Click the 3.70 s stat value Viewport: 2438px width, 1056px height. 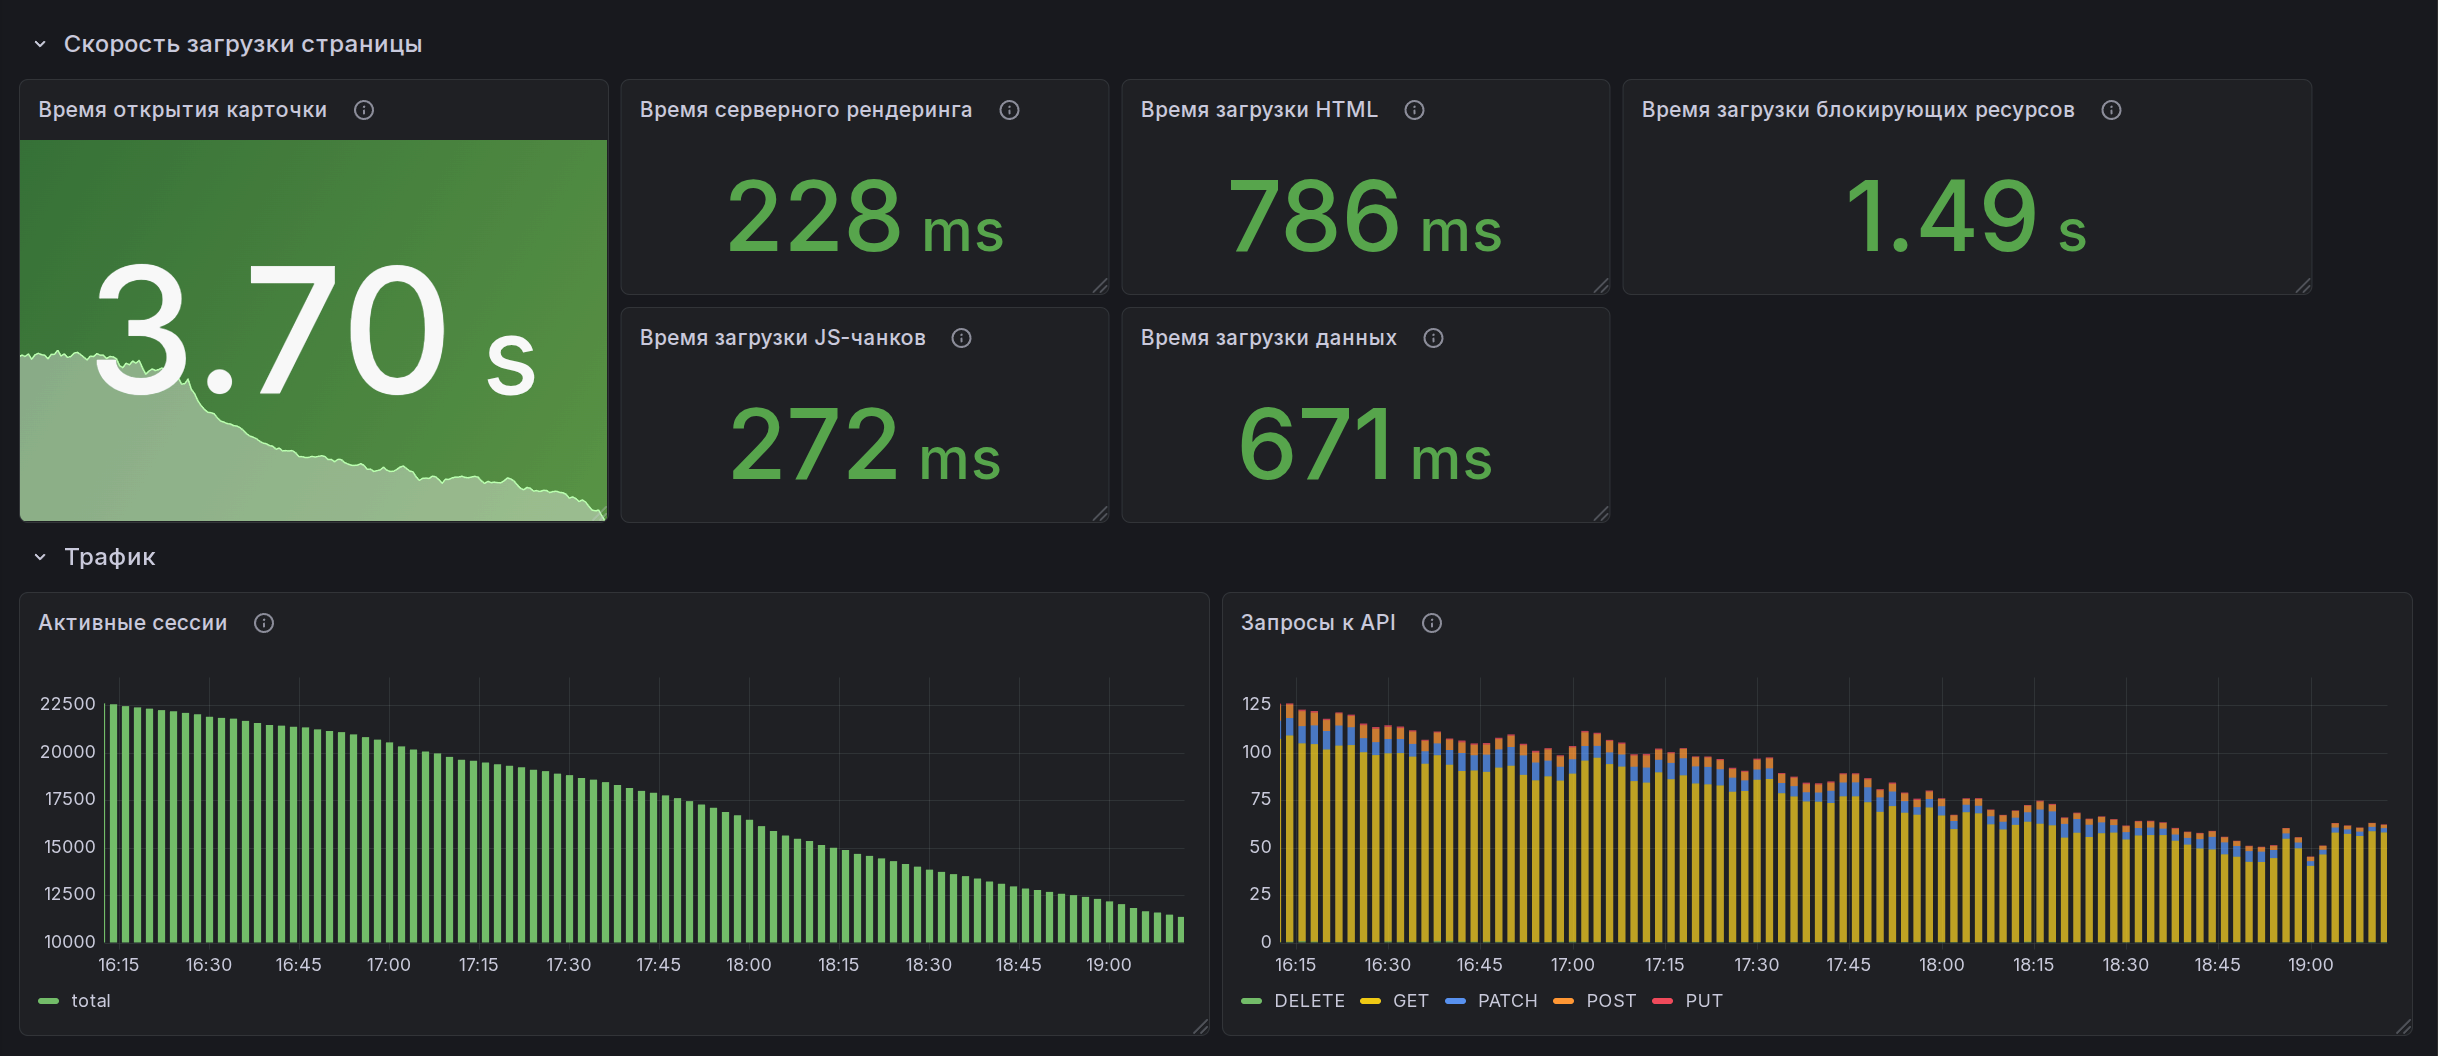tap(316, 330)
